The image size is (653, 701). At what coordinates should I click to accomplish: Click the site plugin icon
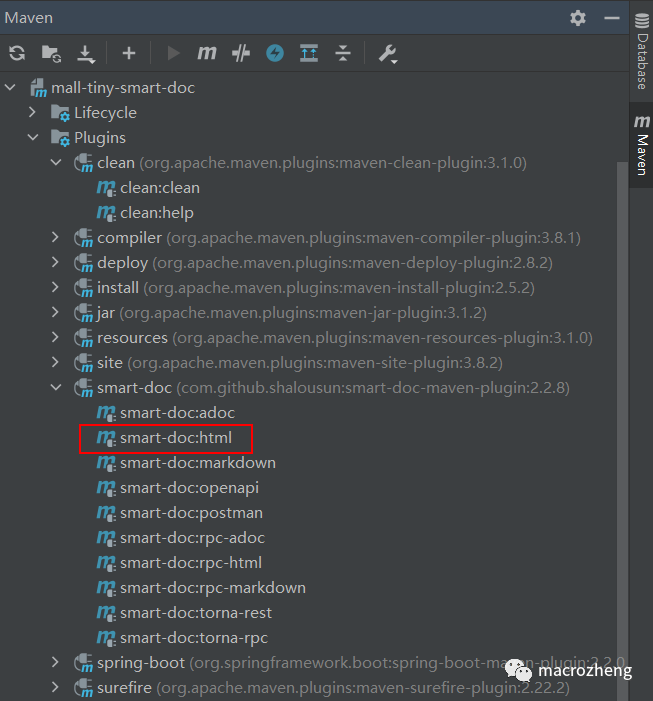[84, 363]
